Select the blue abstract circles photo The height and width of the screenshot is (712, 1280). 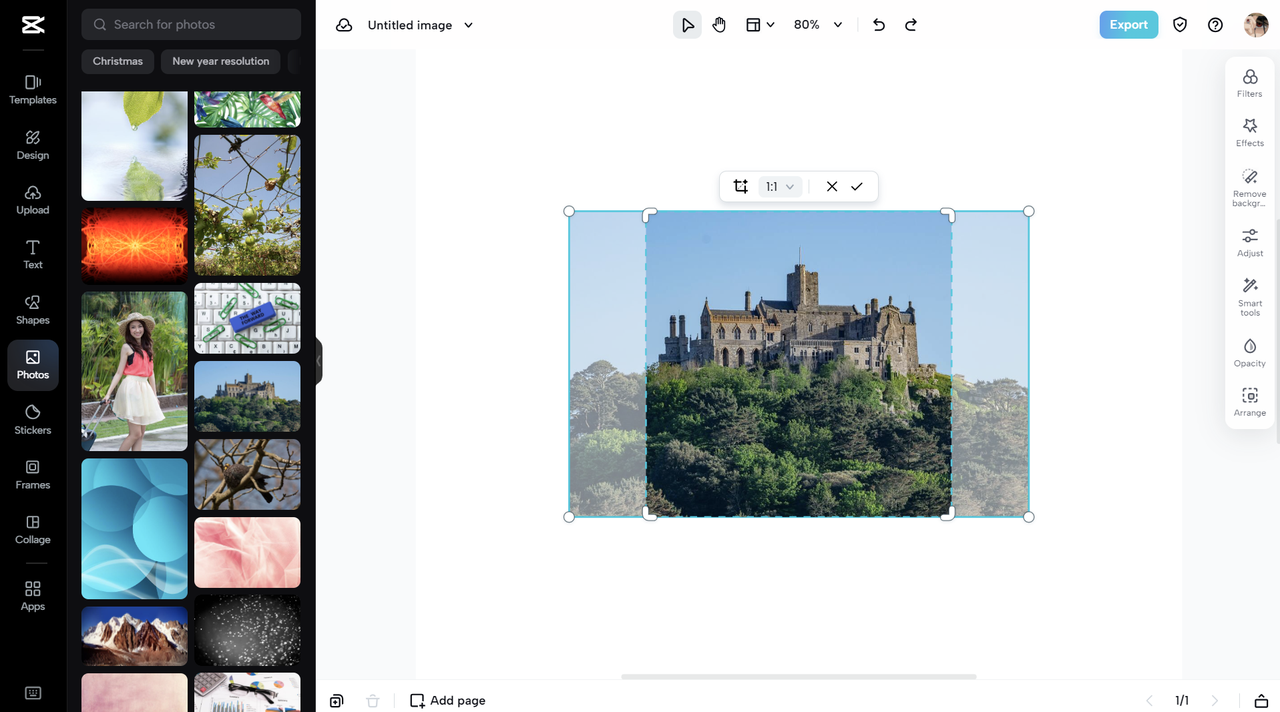point(134,529)
